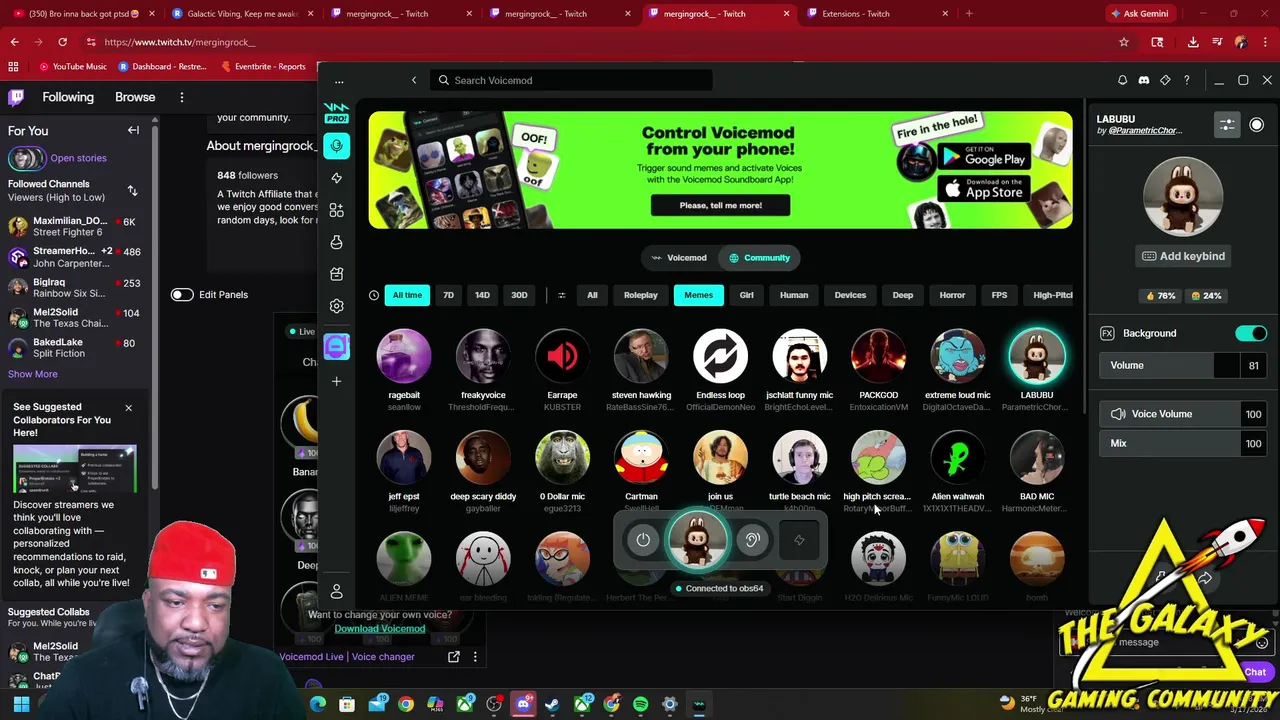Viewport: 1280px width, 720px height.
Task: Click the plus icon in Voicemod sidebar
Action: (336, 381)
